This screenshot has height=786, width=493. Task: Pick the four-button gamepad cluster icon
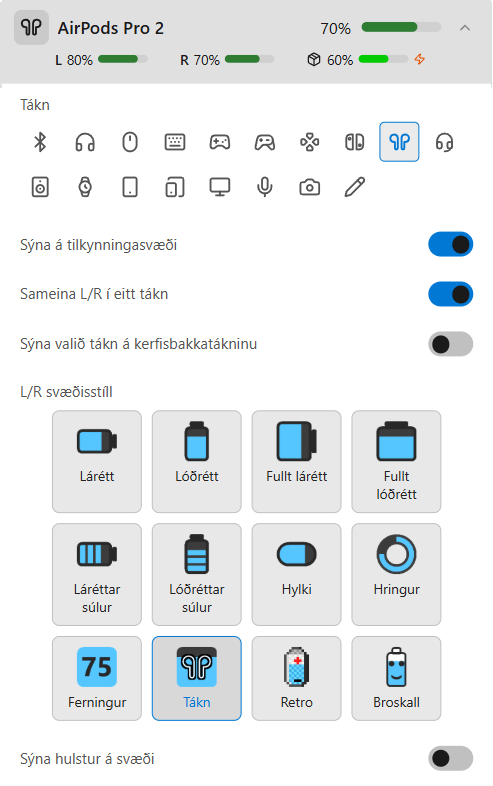pos(309,142)
